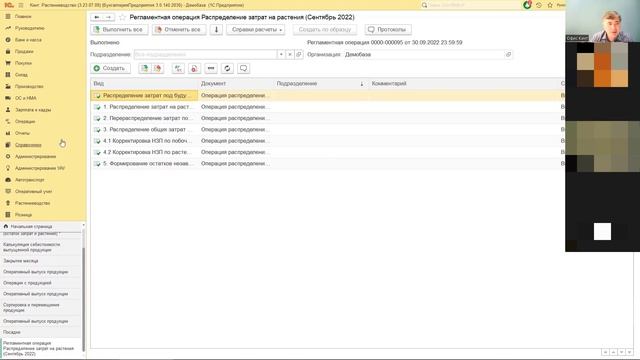The width and height of the screenshot is (640, 360).
Task: Show Дт/Кт postings icon
Action: pyautogui.click(x=178, y=69)
